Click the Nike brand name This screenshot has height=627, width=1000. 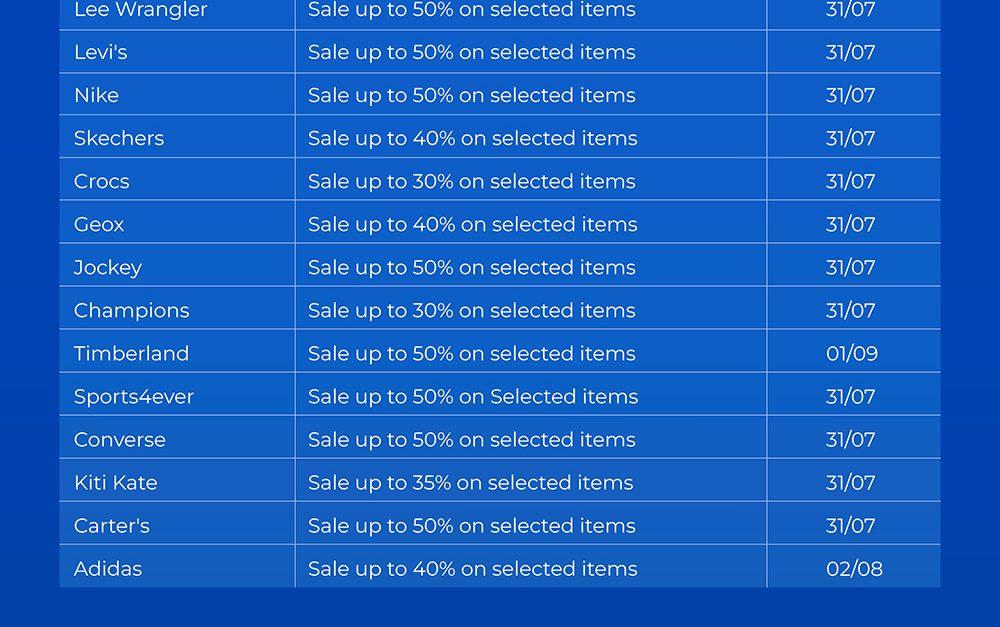click(x=97, y=95)
